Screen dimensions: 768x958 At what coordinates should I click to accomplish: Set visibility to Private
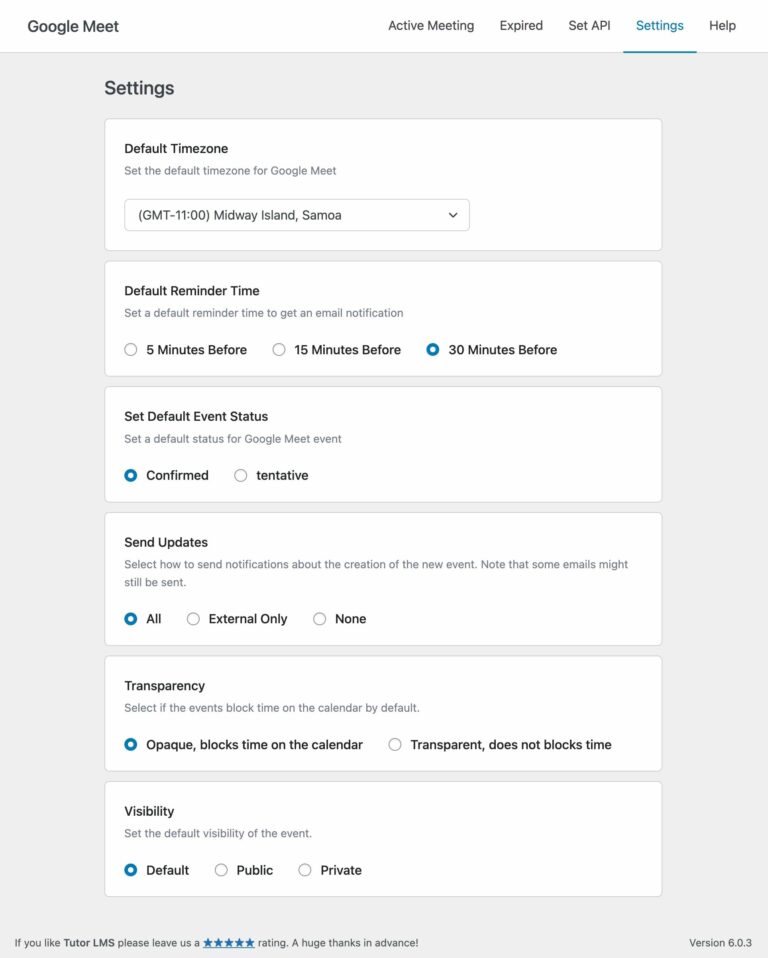(x=304, y=870)
